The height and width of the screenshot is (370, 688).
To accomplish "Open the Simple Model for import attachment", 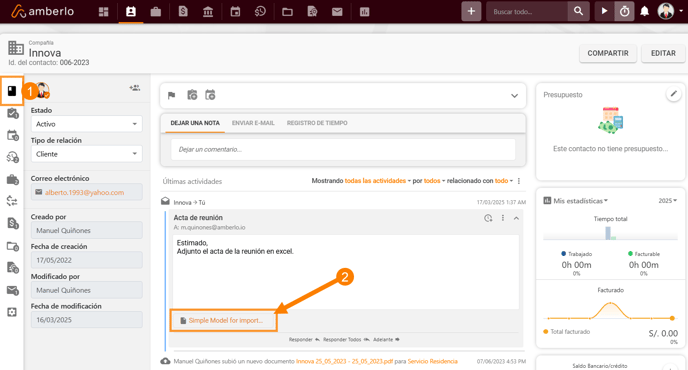I will (x=223, y=320).
